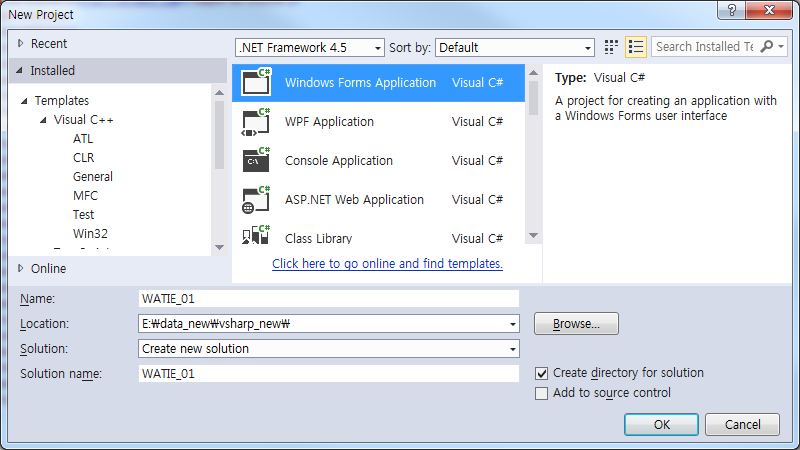Select General under Visual C++

click(92, 177)
